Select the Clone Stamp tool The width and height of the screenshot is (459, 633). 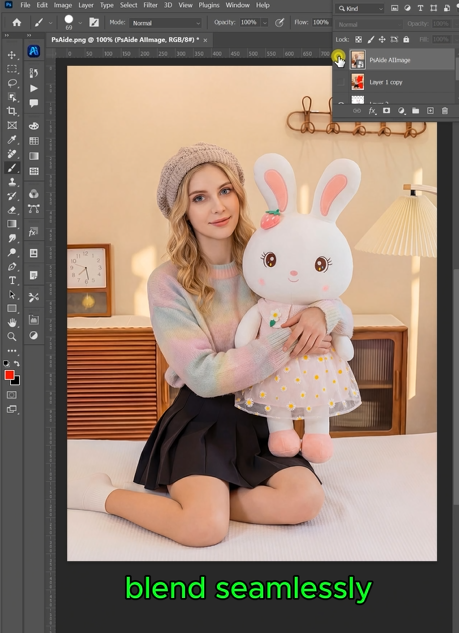(12, 182)
